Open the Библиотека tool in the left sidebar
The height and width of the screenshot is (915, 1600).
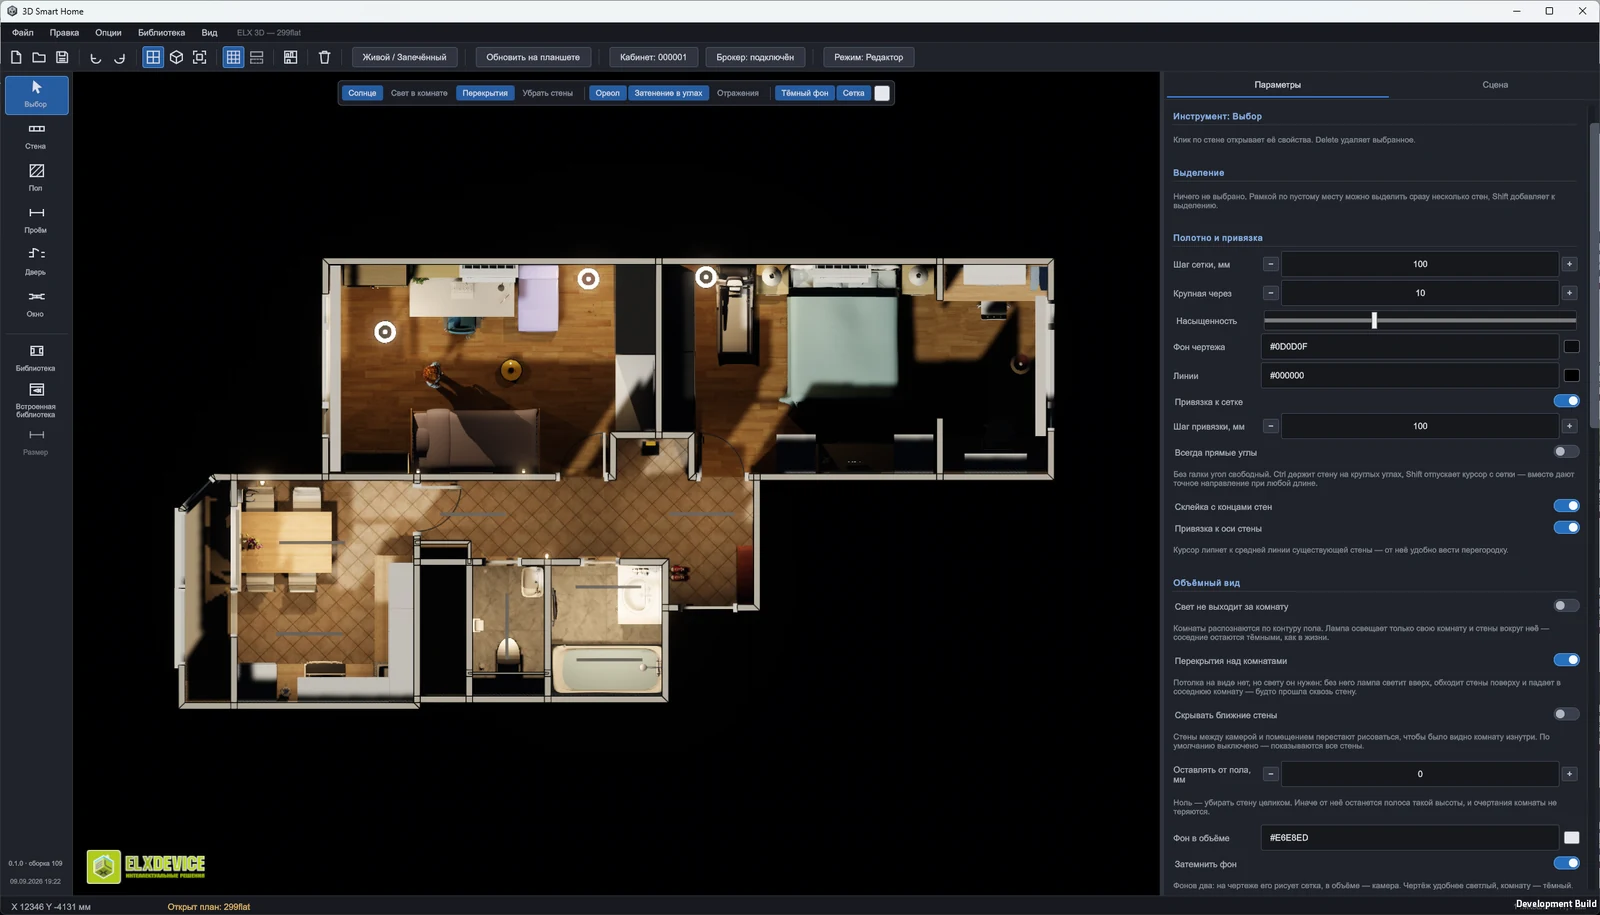click(x=36, y=358)
